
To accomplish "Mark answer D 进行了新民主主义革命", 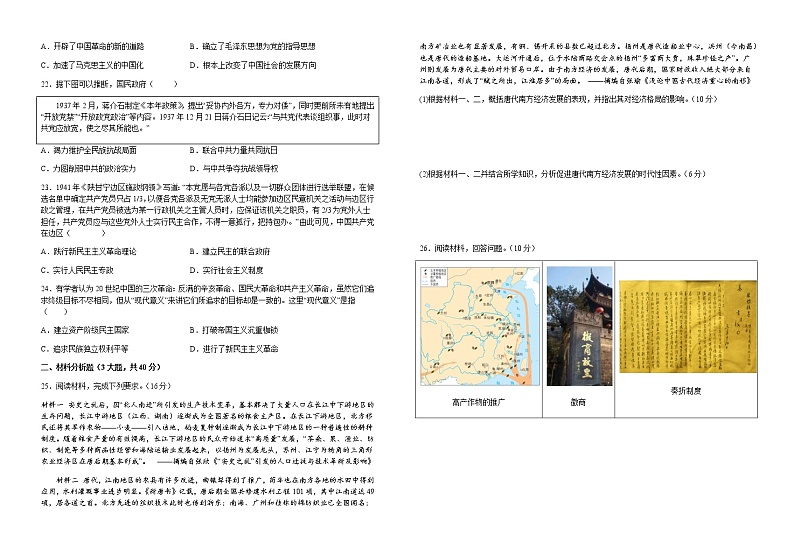I will point(233,348).
